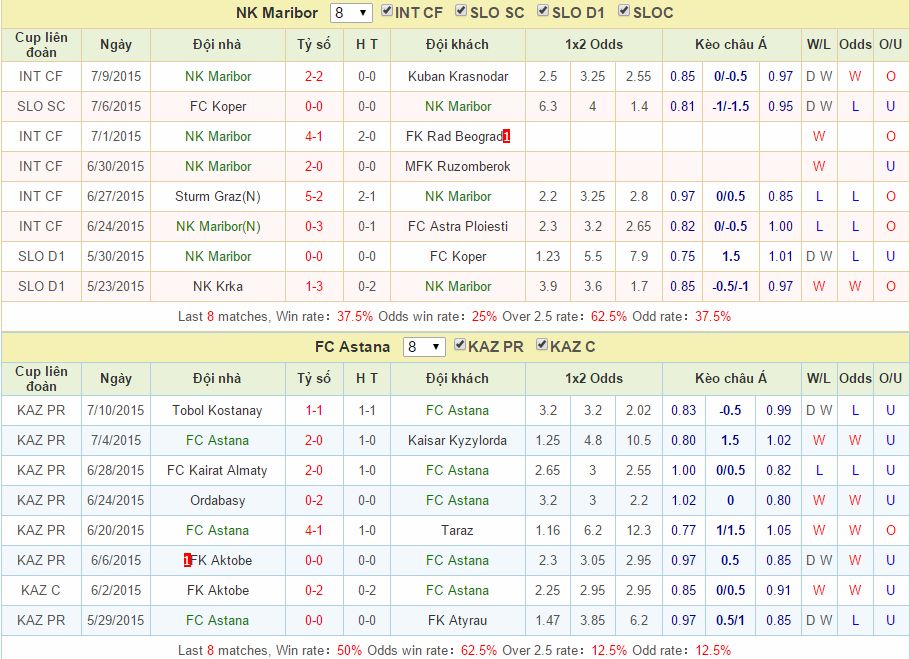Click the red card icon beside FK Aktobe on 6/6/2015
This screenshot has height=659, width=910.
187,560
